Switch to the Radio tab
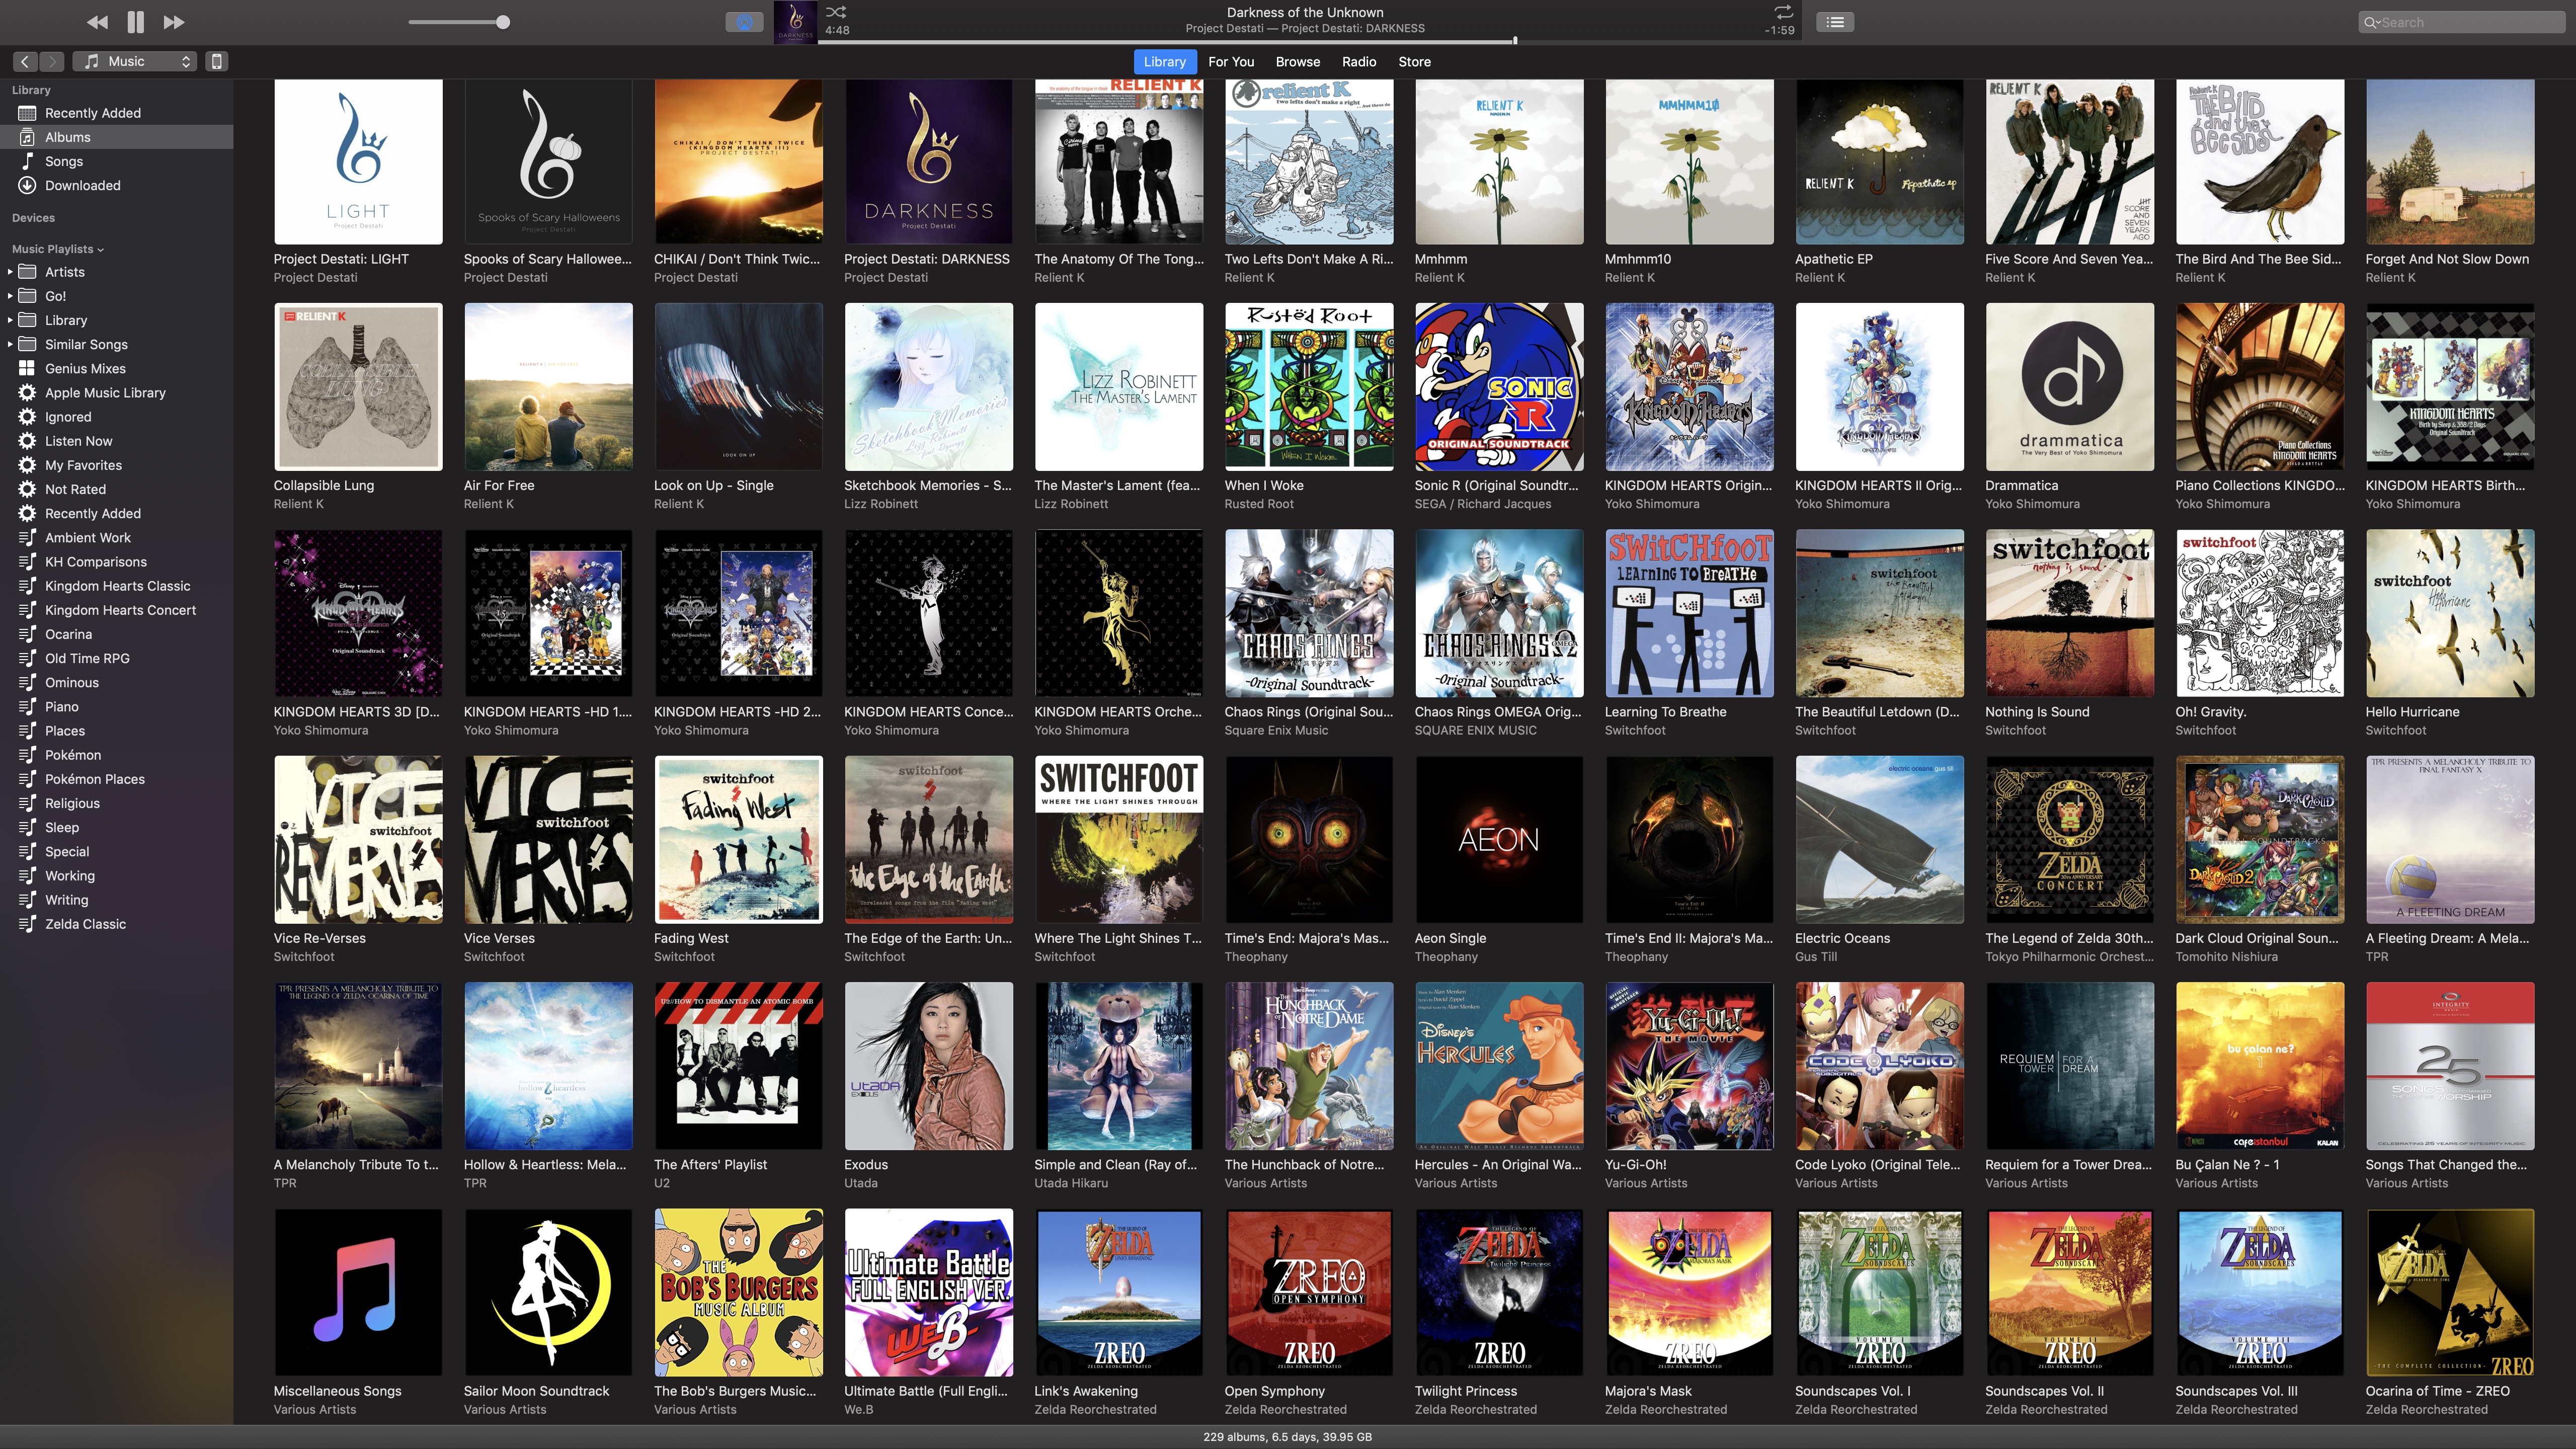Viewport: 2576px width, 1449px height. 1358,62
